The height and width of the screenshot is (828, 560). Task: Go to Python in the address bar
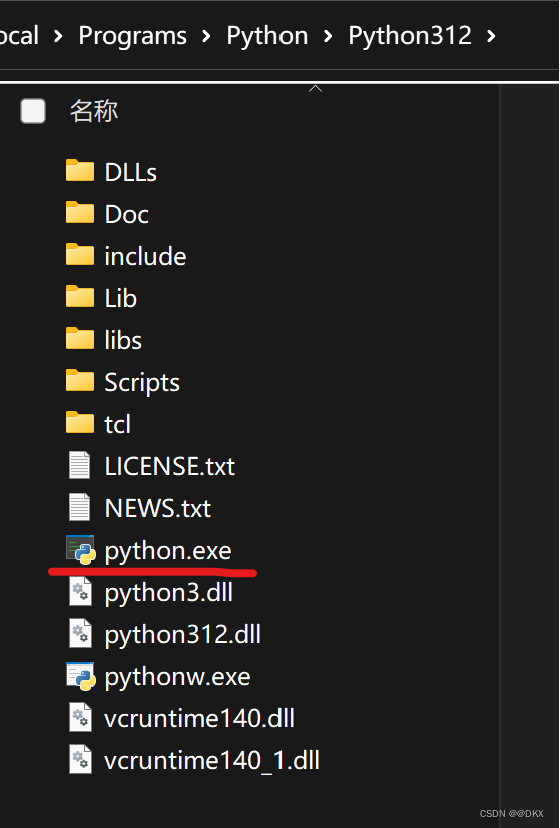tap(267, 36)
